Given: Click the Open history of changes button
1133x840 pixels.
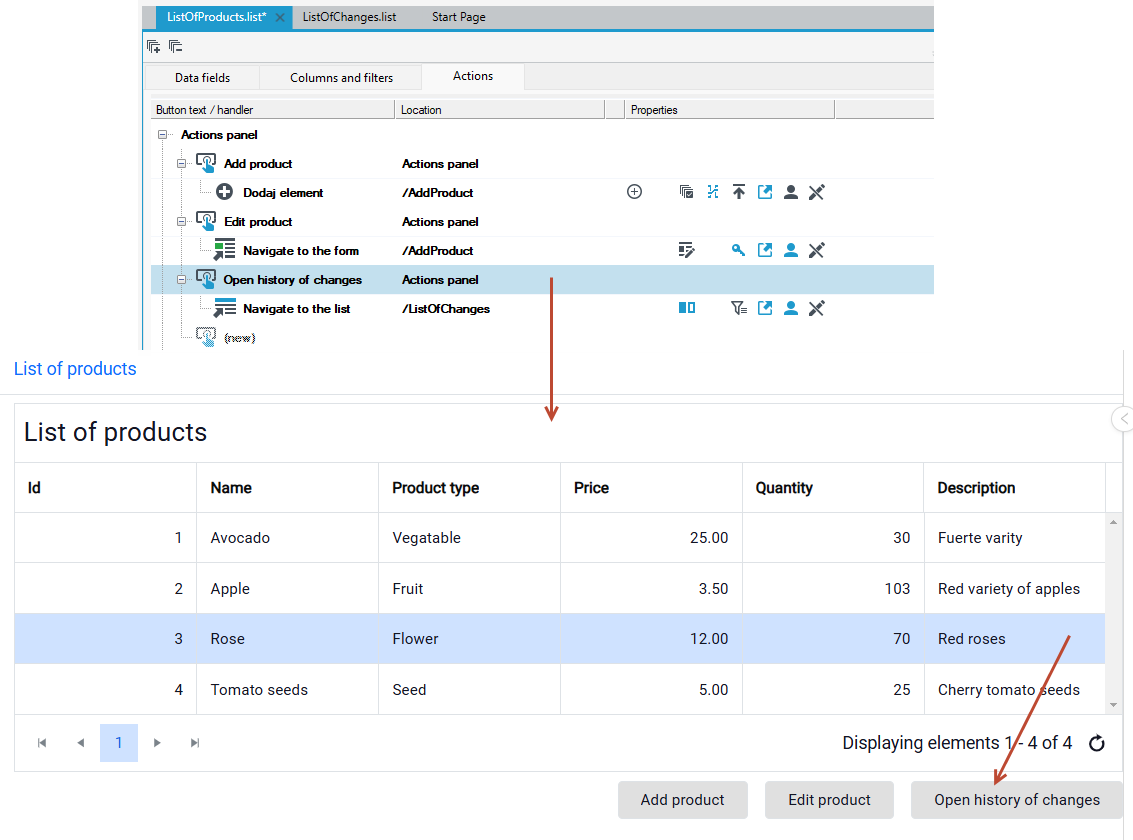Looking at the screenshot, I should point(1017,800).
